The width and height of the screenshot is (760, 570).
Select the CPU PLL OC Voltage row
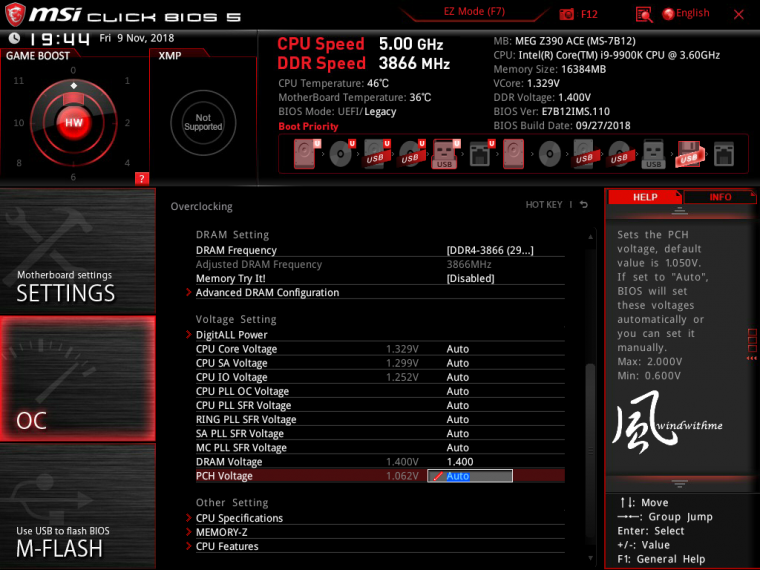click(380, 391)
